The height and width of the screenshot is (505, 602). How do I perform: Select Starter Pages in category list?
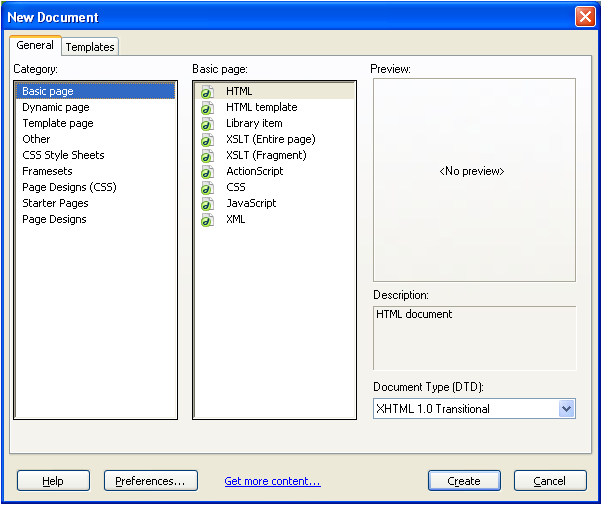point(54,203)
